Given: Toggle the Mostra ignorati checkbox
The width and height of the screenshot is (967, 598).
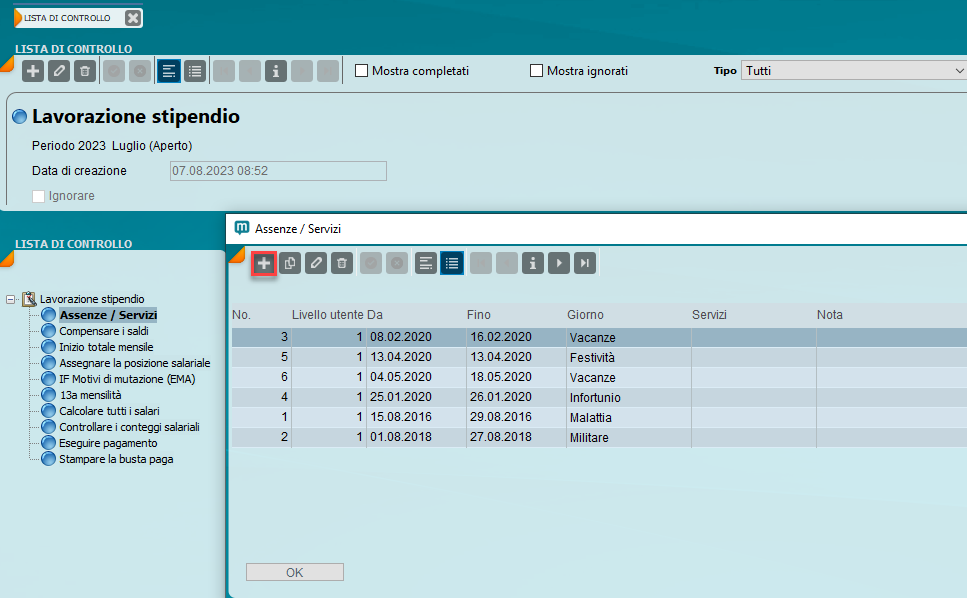Looking at the screenshot, I should [536, 71].
